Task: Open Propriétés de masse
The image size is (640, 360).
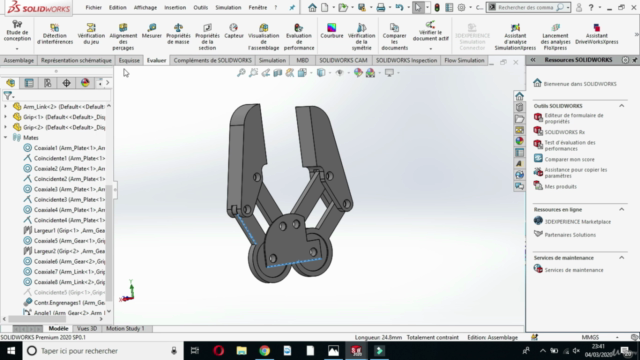Action: (x=178, y=33)
